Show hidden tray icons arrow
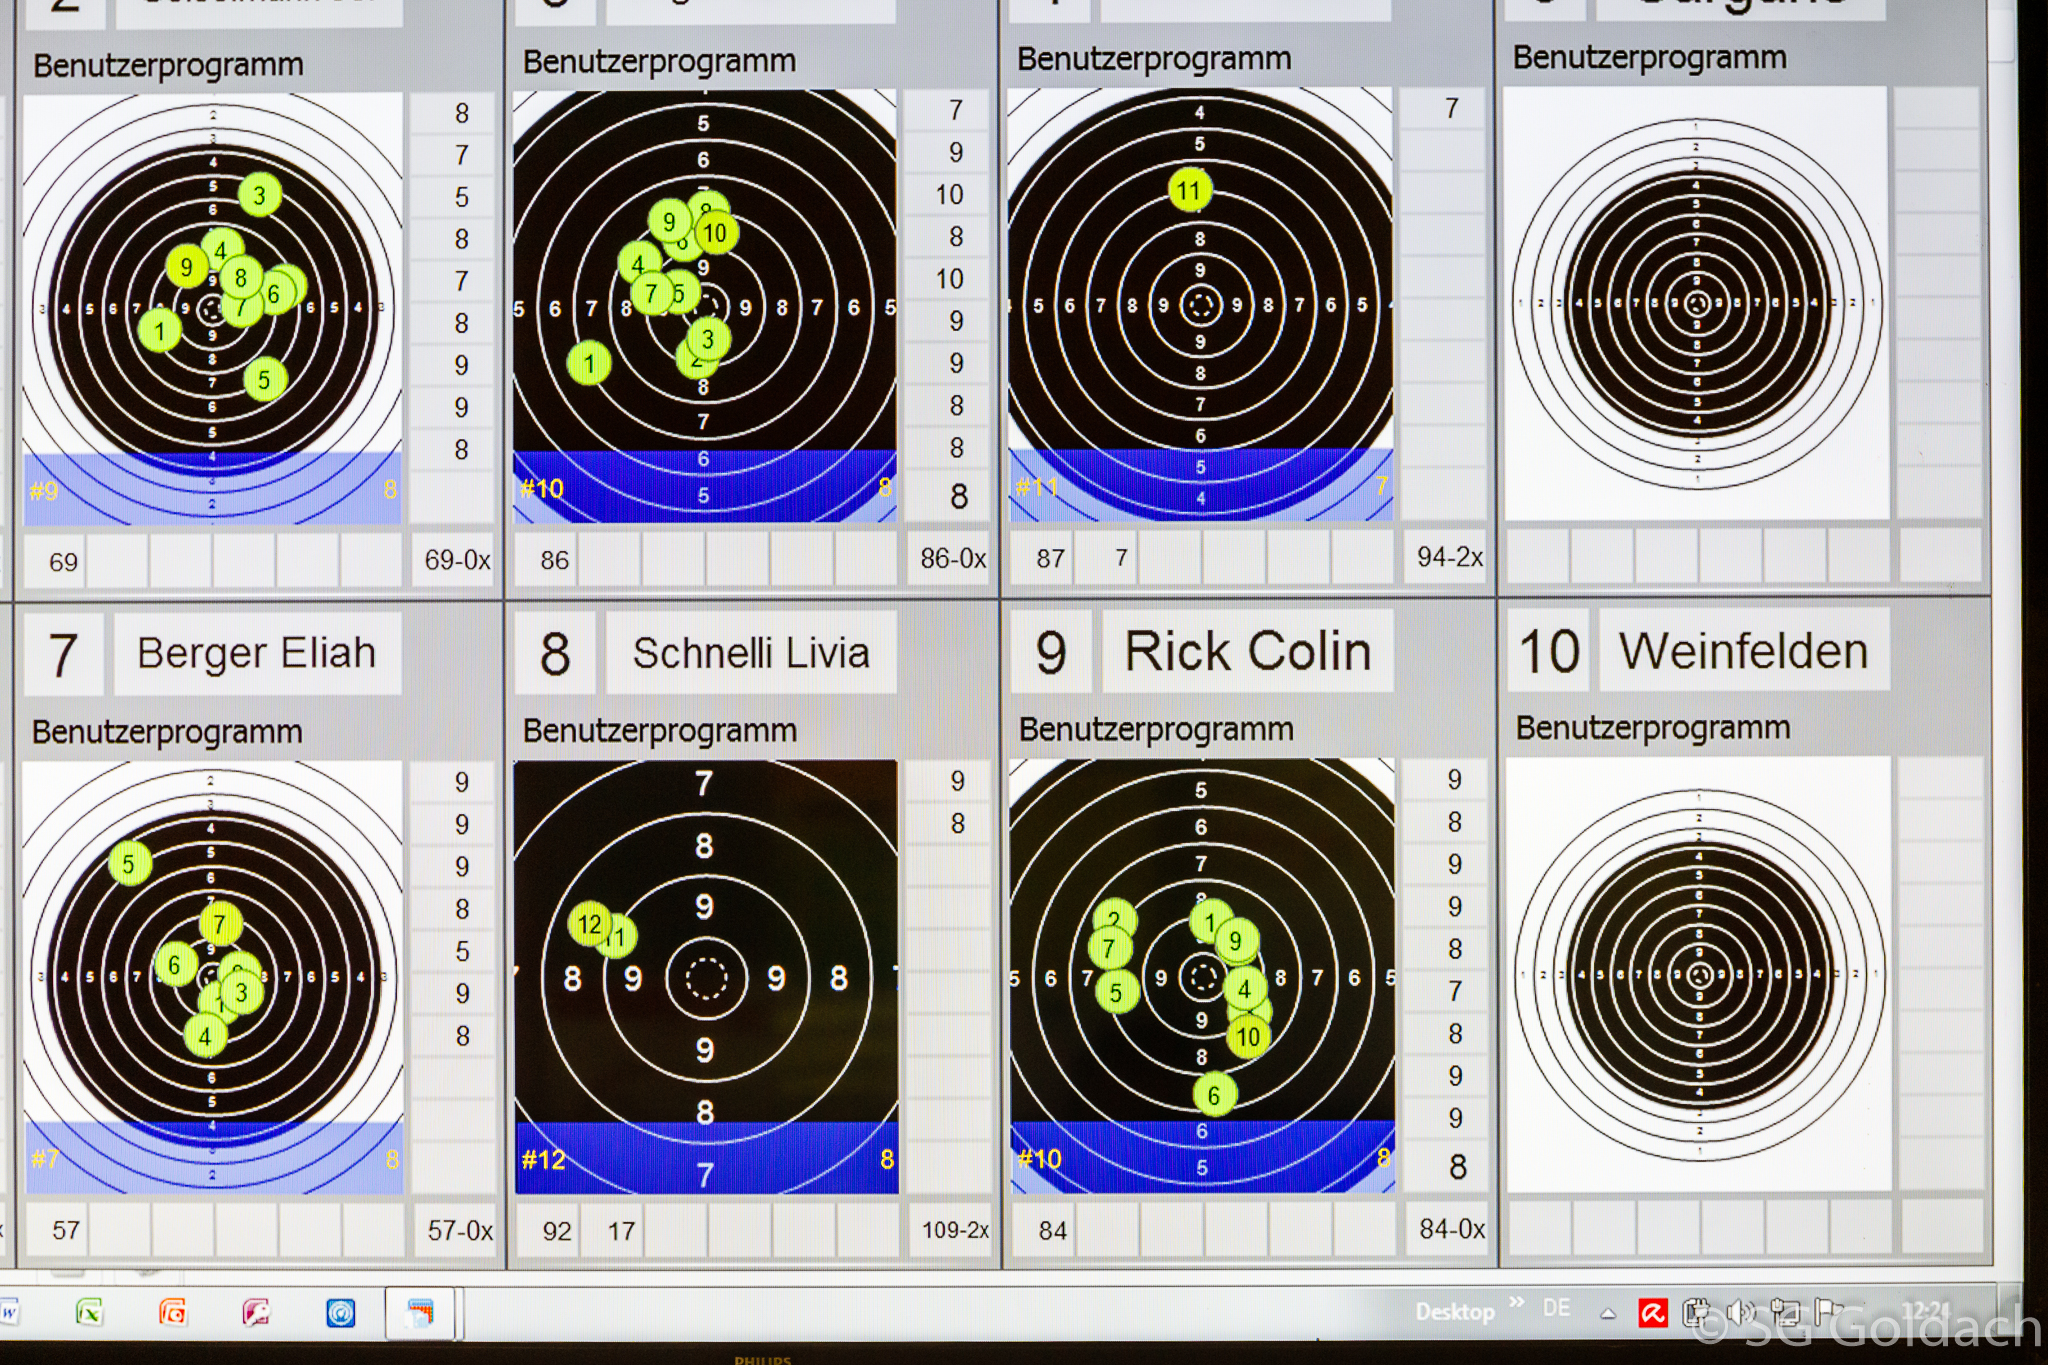This screenshot has height=1365, width=2048. click(x=1608, y=1313)
